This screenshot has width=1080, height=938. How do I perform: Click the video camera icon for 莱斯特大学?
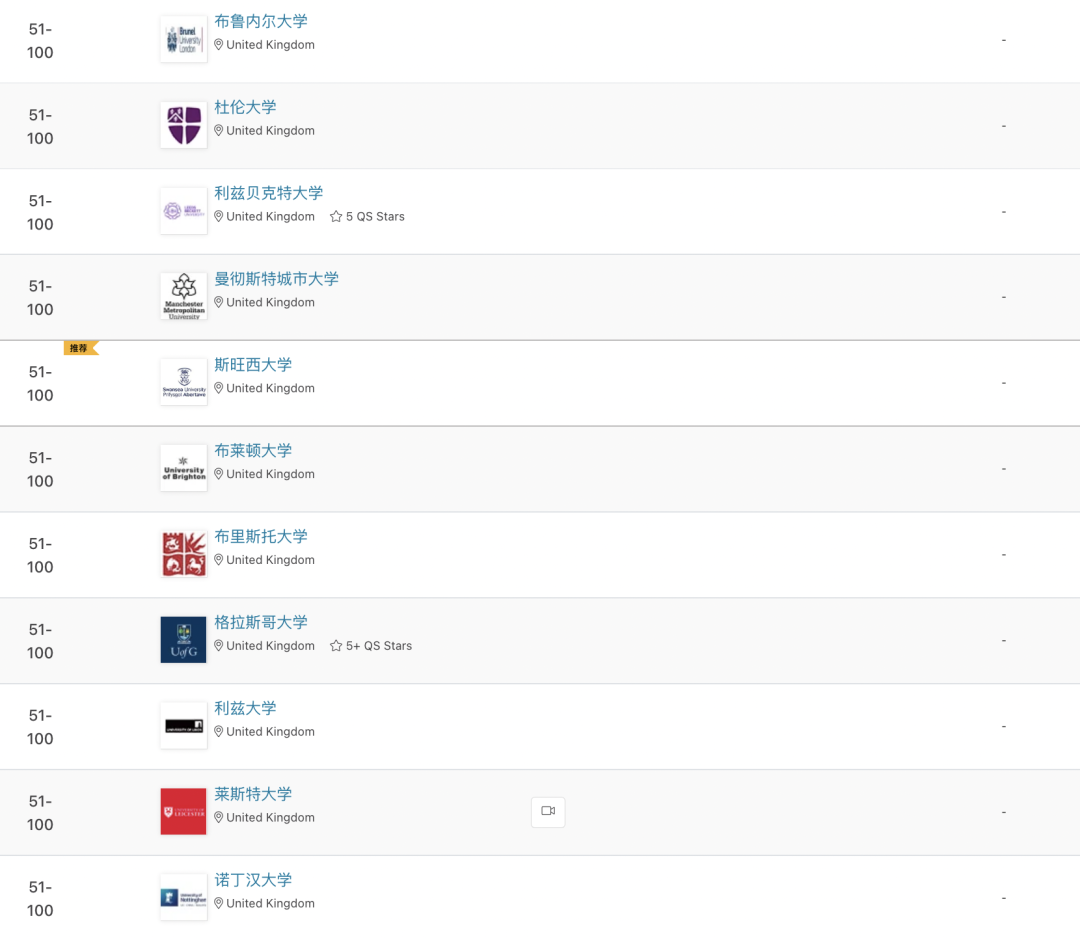pyautogui.click(x=548, y=811)
